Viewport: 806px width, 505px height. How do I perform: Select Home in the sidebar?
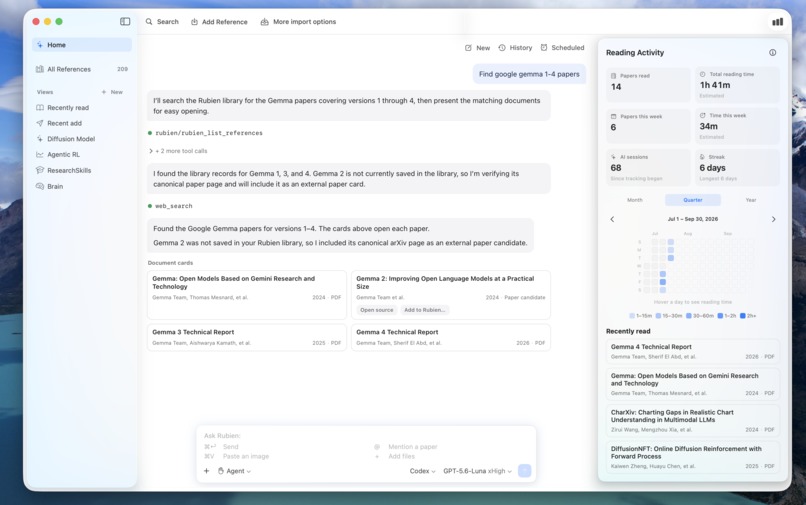(x=82, y=45)
